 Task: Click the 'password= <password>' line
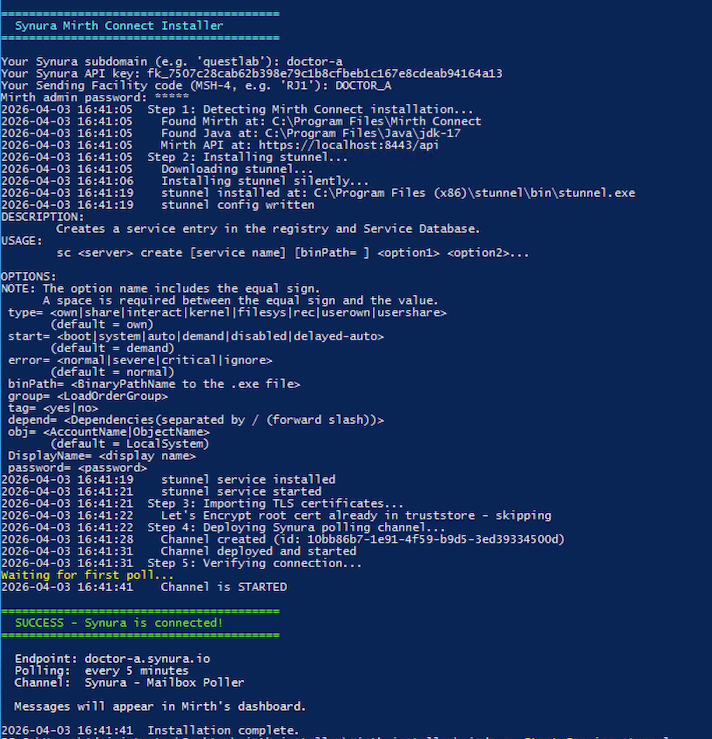pos(77,468)
